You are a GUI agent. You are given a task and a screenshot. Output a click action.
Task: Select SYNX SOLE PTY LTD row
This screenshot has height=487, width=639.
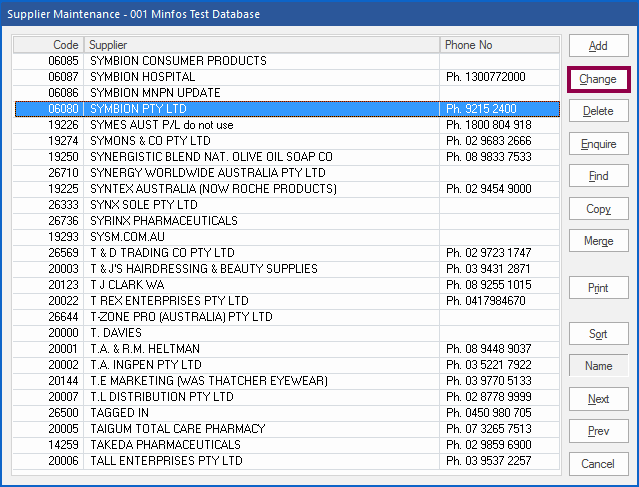(286, 205)
